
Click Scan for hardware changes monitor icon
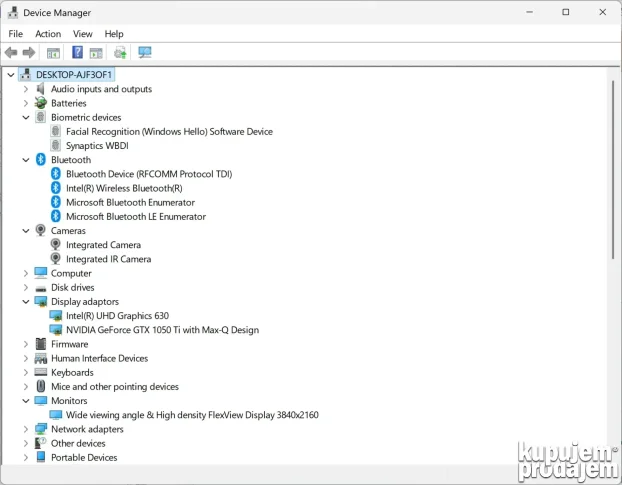tap(145, 52)
